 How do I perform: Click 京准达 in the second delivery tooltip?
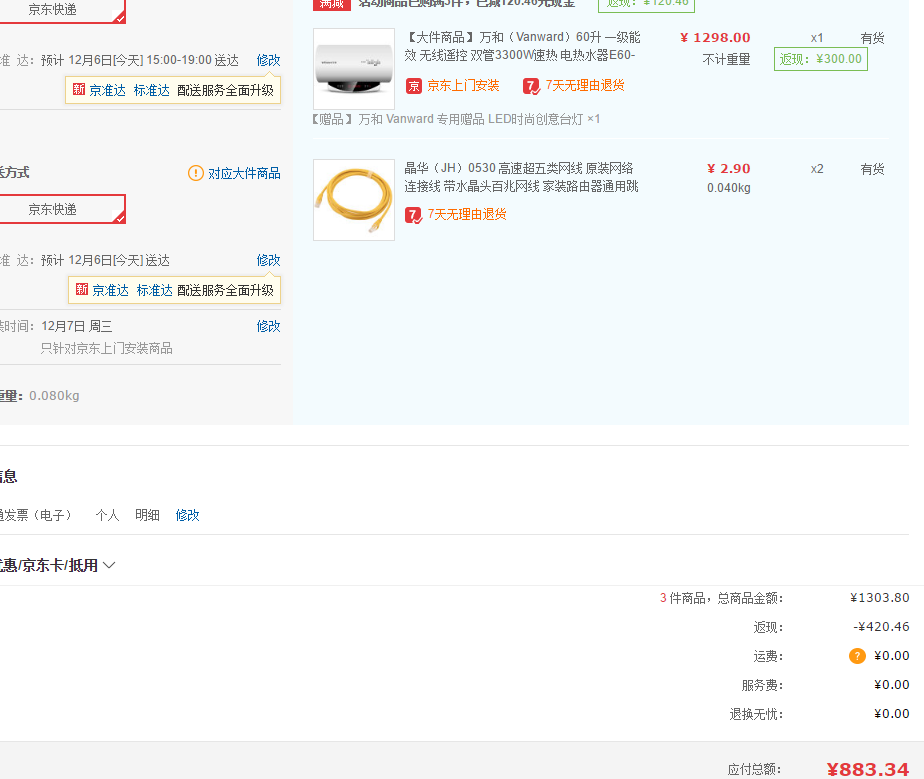click(x=110, y=290)
